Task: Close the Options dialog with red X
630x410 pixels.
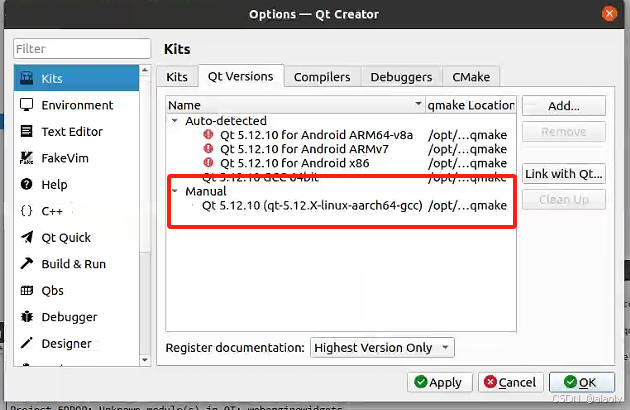Action: coord(609,14)
